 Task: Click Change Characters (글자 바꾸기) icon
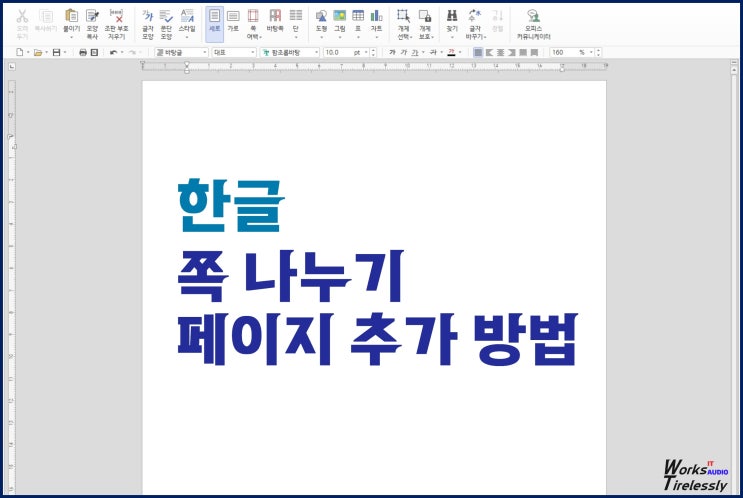click(475, 16)
